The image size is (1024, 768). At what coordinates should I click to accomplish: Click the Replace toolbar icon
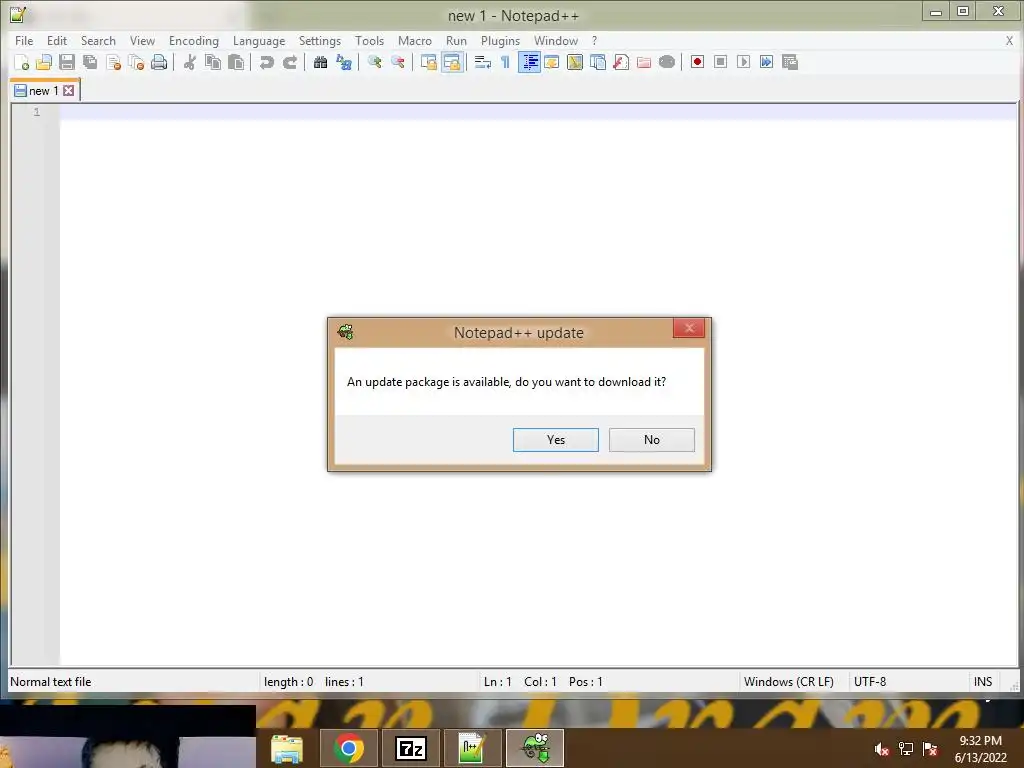coord(344,62)
